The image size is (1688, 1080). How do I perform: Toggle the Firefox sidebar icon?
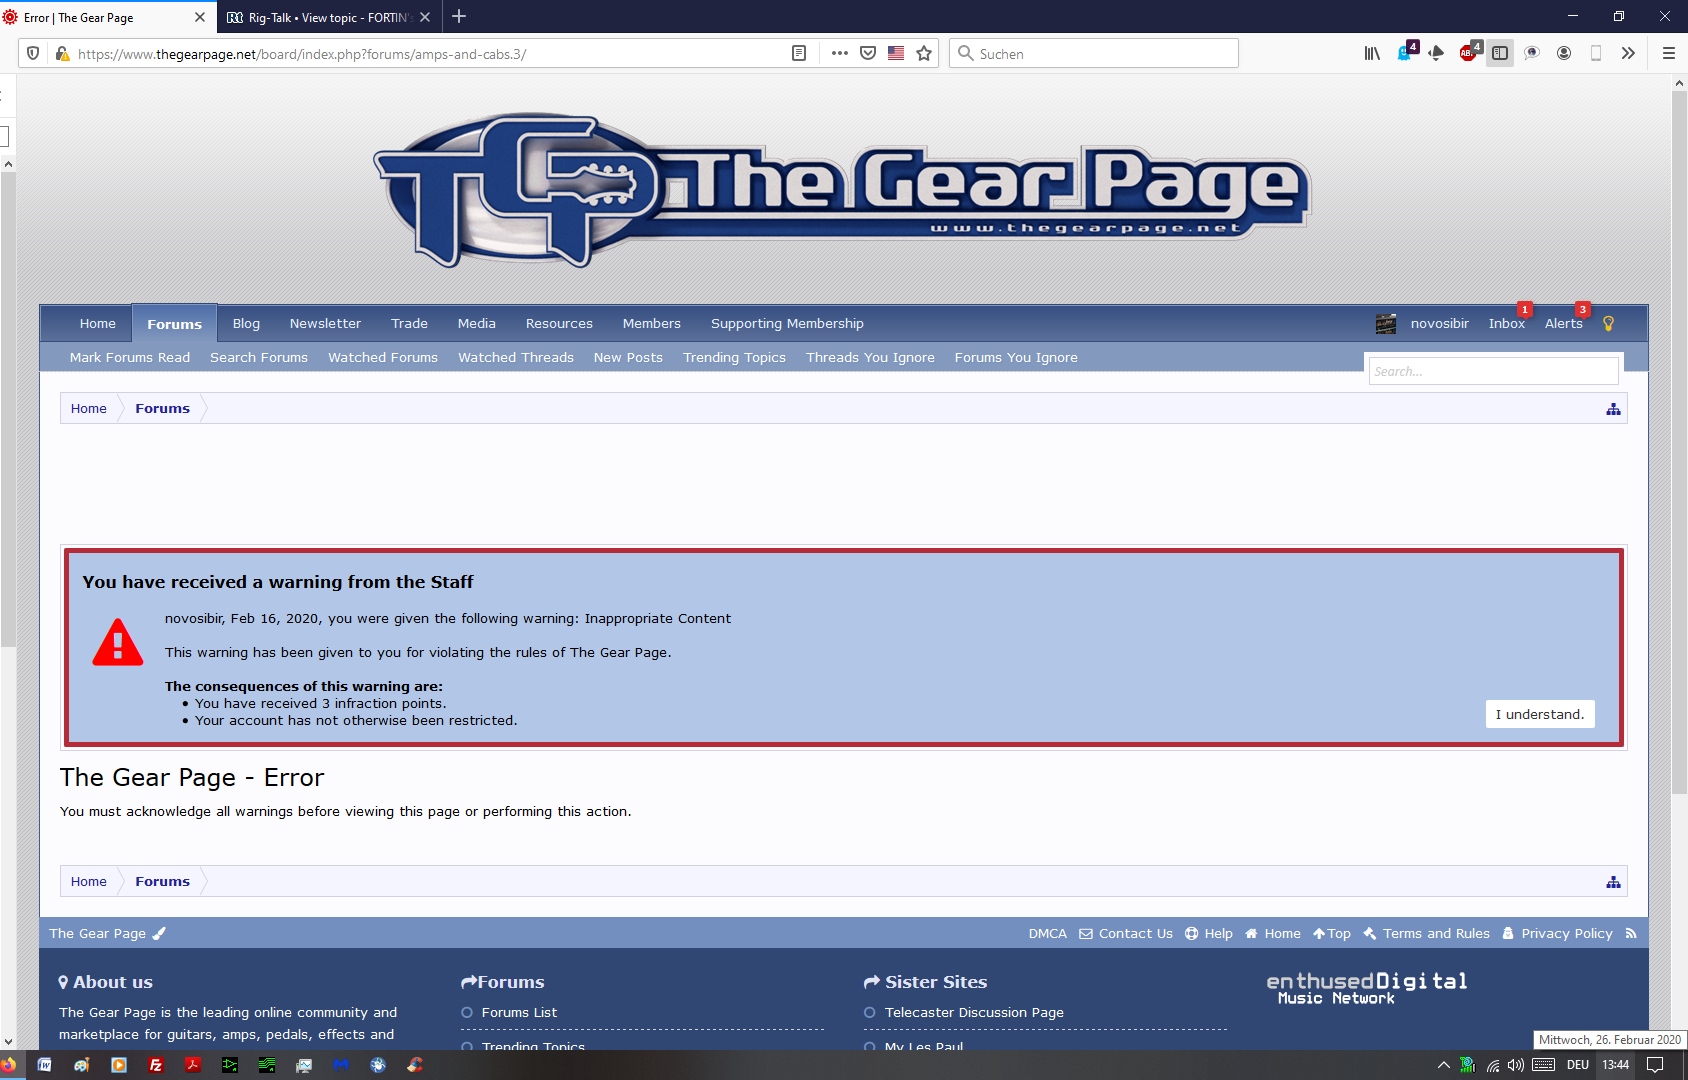pyautogui.click(x=1500, y=53)
